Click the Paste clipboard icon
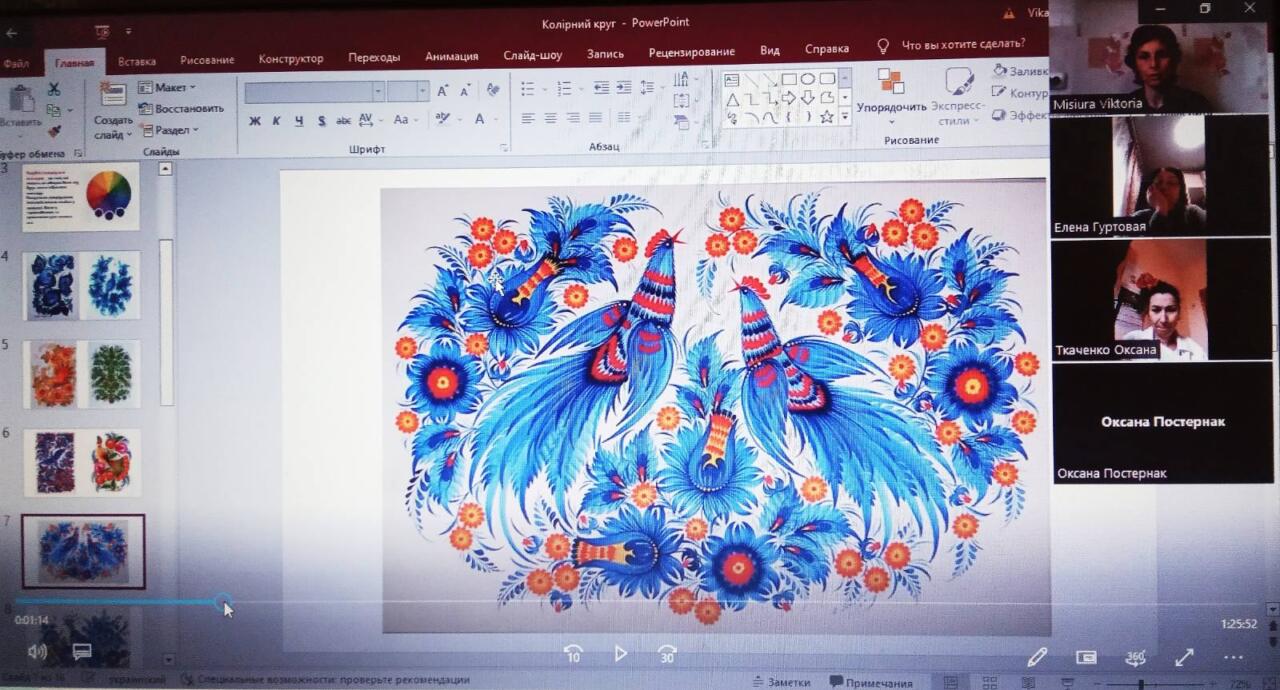 (21, 98)
